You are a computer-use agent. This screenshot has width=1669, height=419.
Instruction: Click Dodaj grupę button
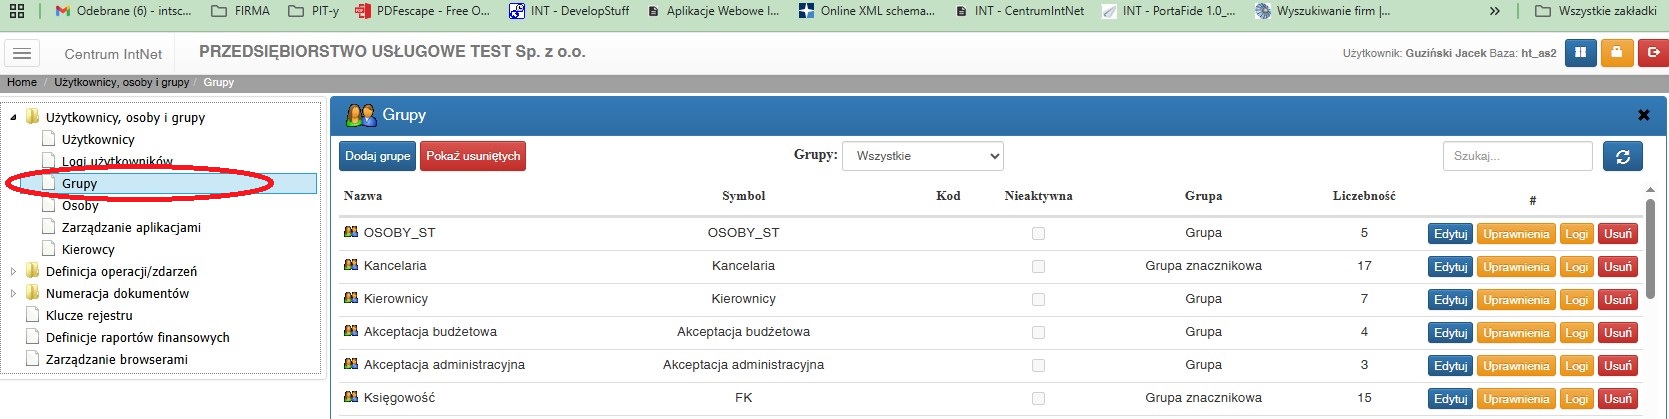pos(377,156)
